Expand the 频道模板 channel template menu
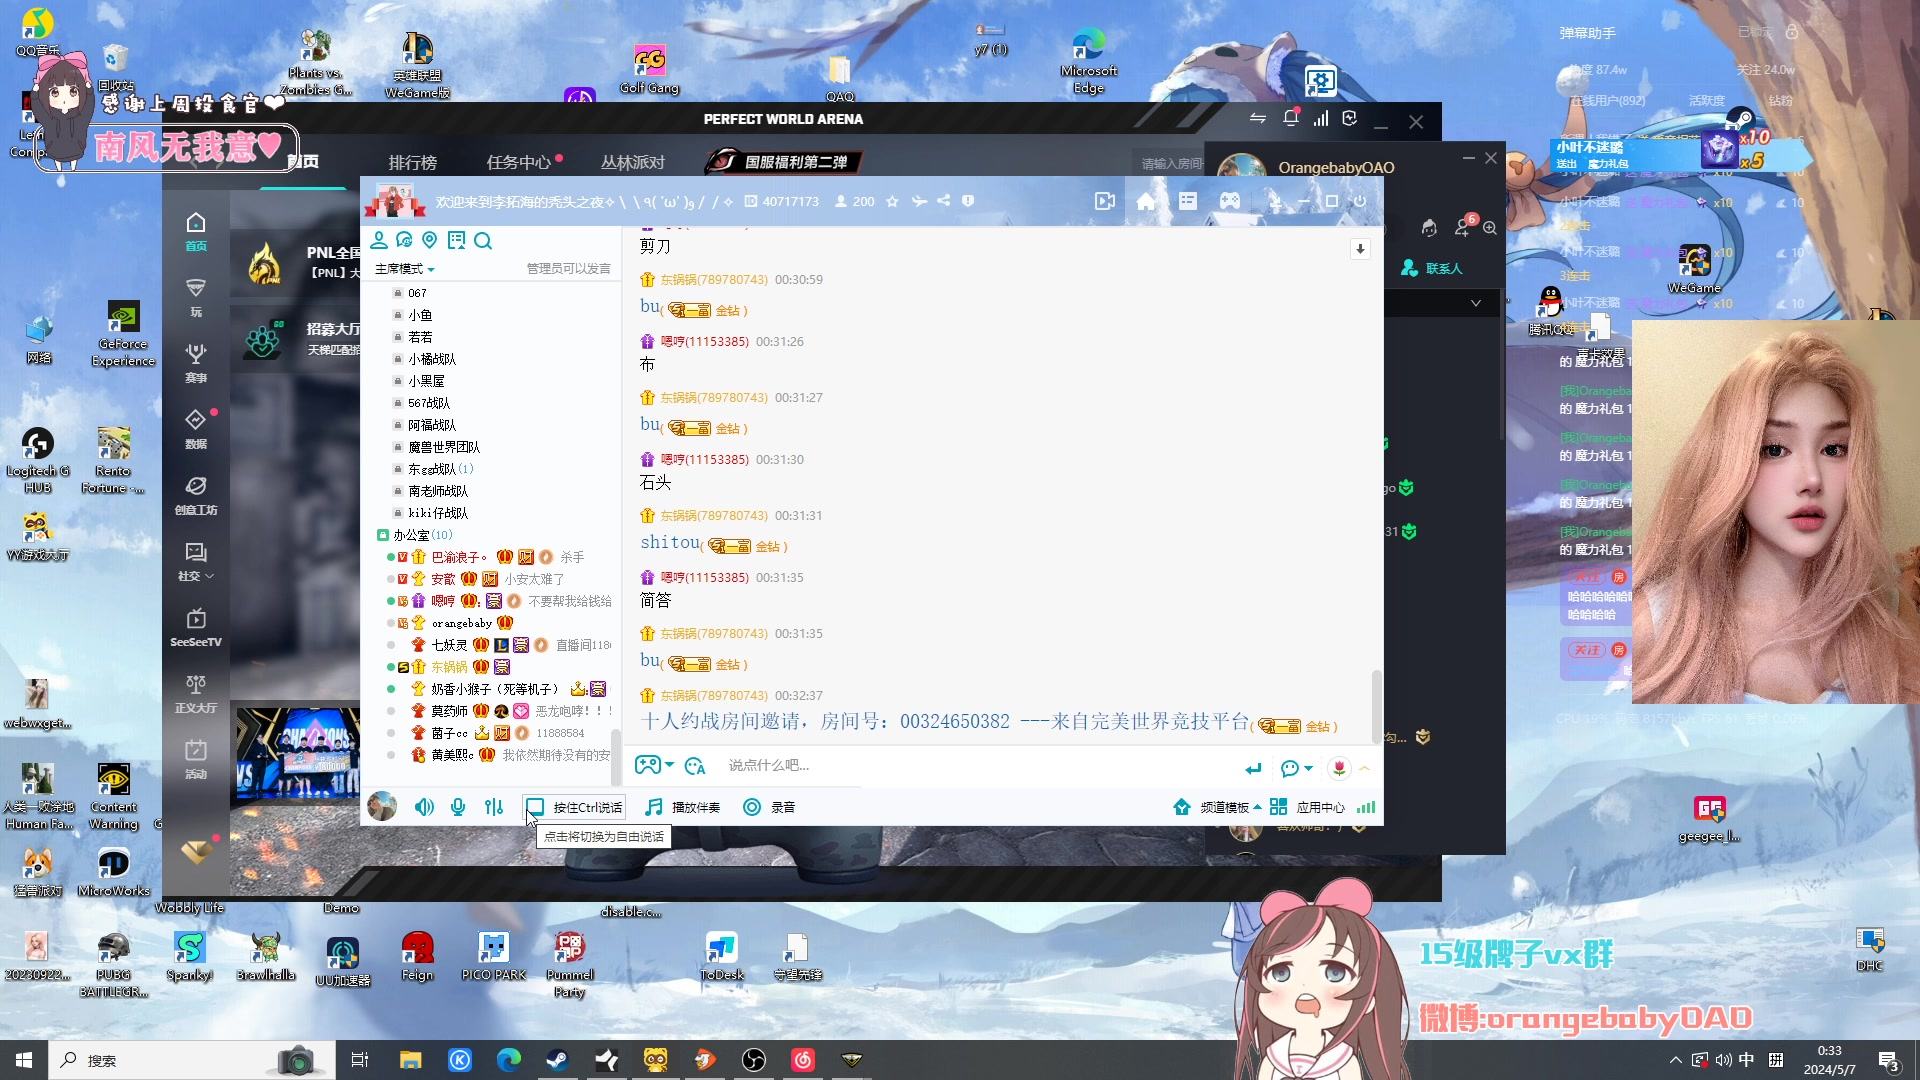This screenshot has height=1080, width=1920. (1224, 807)
